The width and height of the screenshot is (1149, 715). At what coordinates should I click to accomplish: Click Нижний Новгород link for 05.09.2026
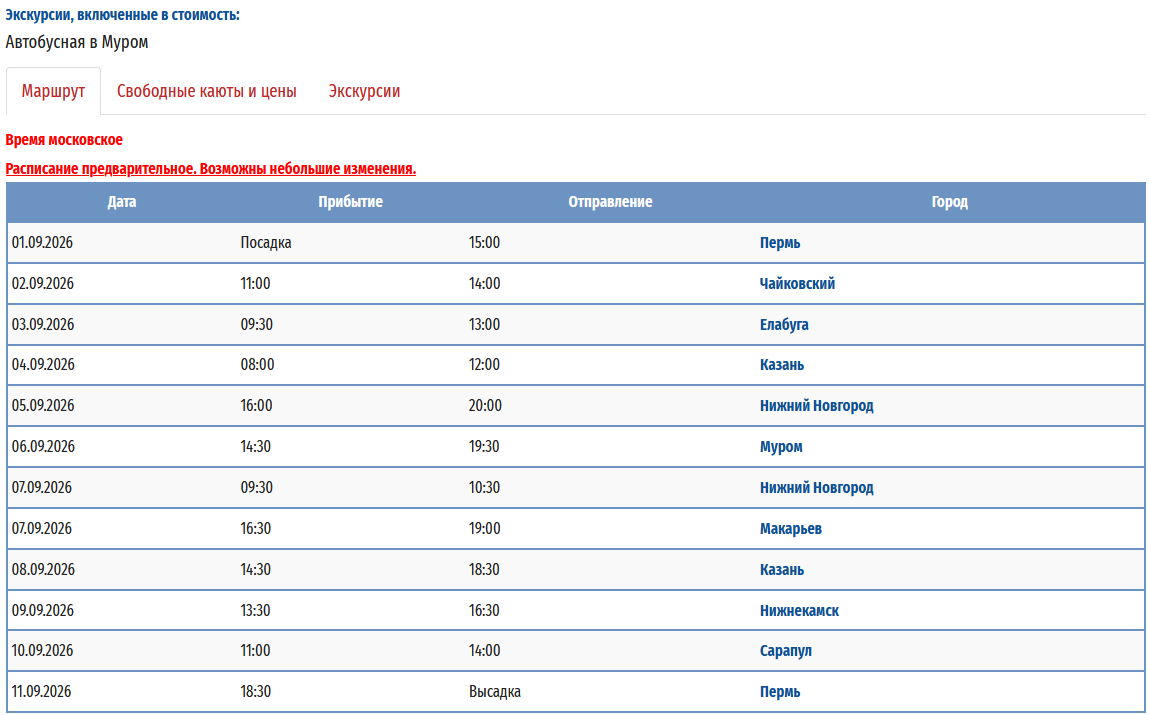(816, 406)
